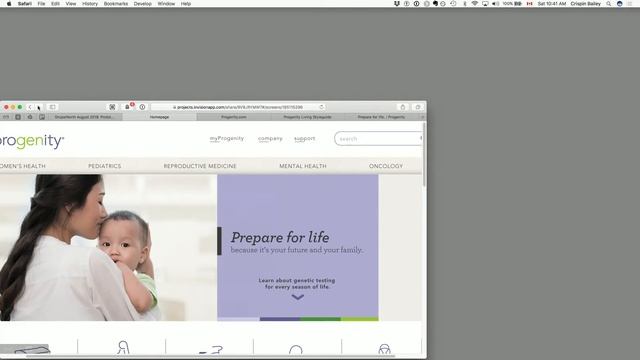Screen dimensions: 640x360
Task: Click the company link
Action: 270,139
